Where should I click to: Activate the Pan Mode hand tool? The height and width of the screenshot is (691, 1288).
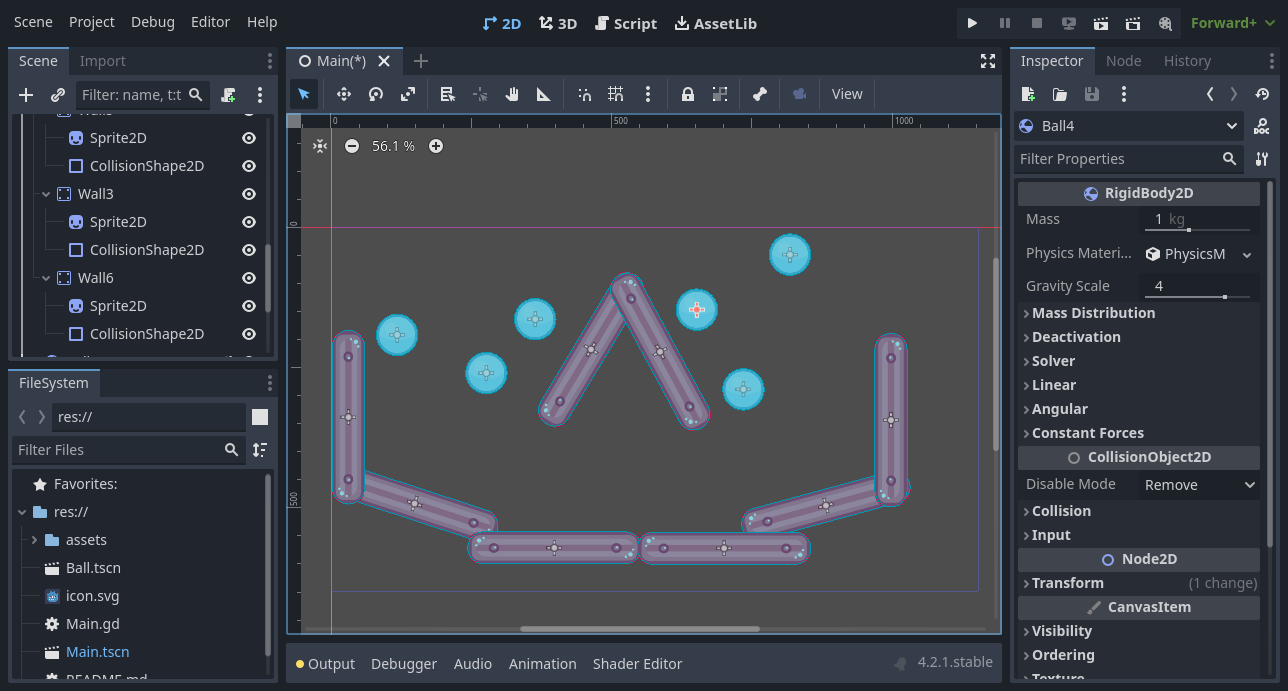tap(511, 93)
